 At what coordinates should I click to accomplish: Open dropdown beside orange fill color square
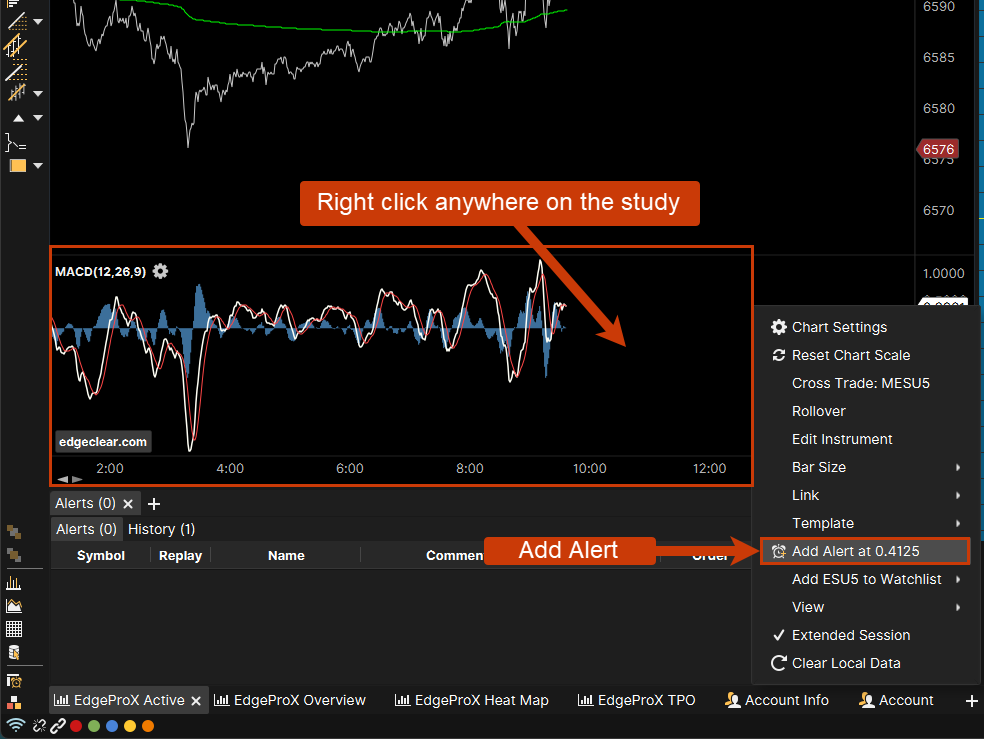(x=38, y=166)
